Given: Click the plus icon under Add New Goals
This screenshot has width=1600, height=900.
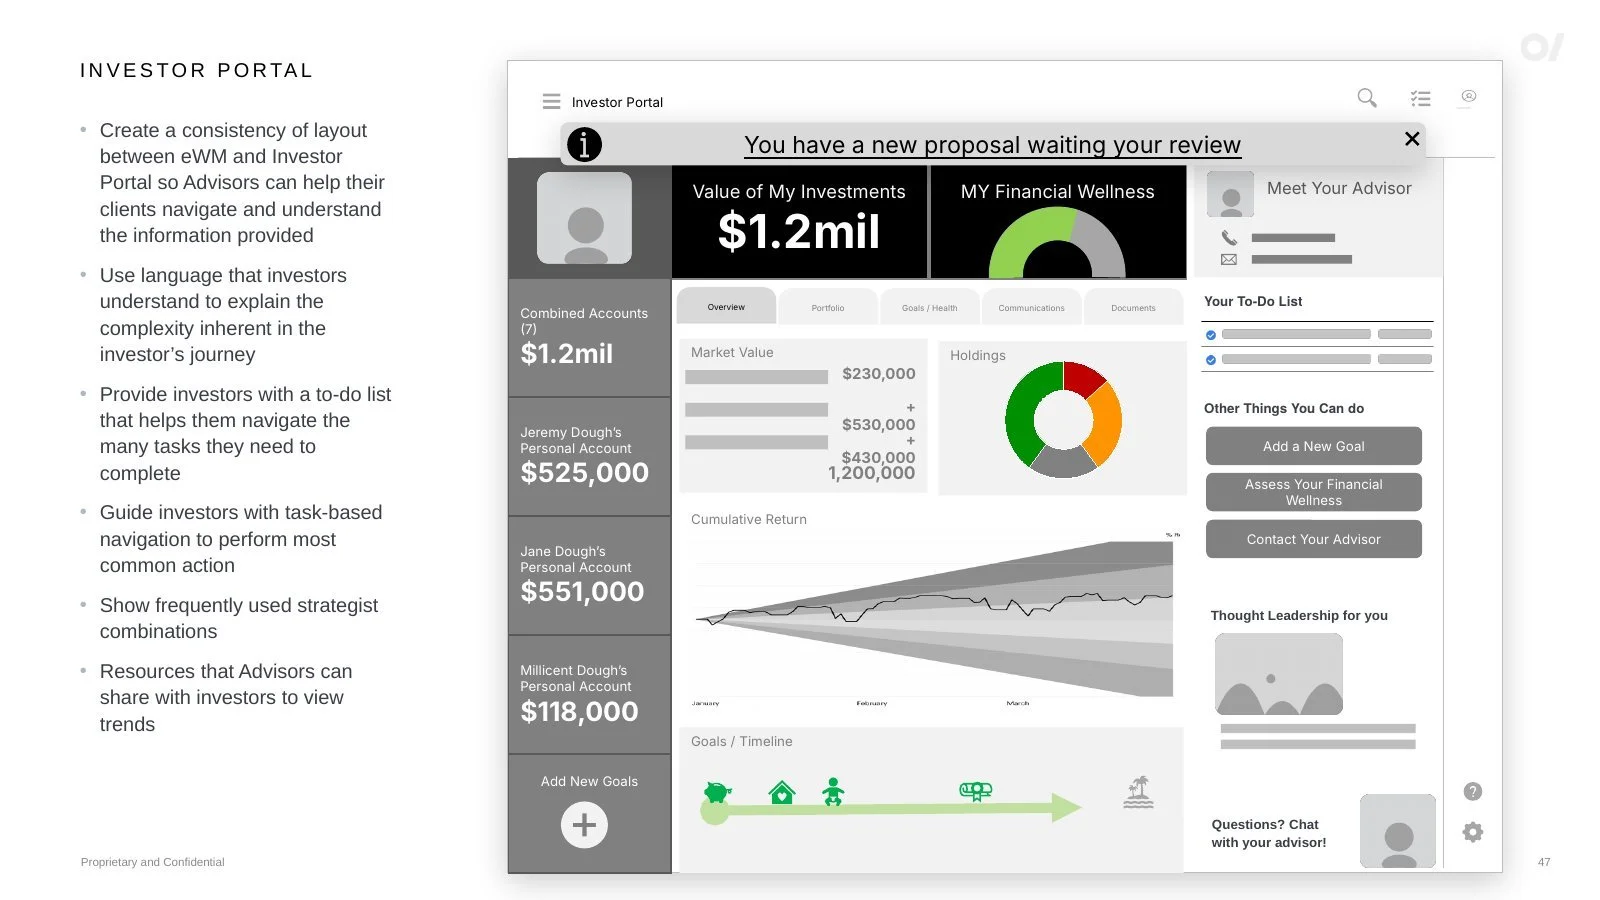Looking at the screenshot, I should 584,825.
